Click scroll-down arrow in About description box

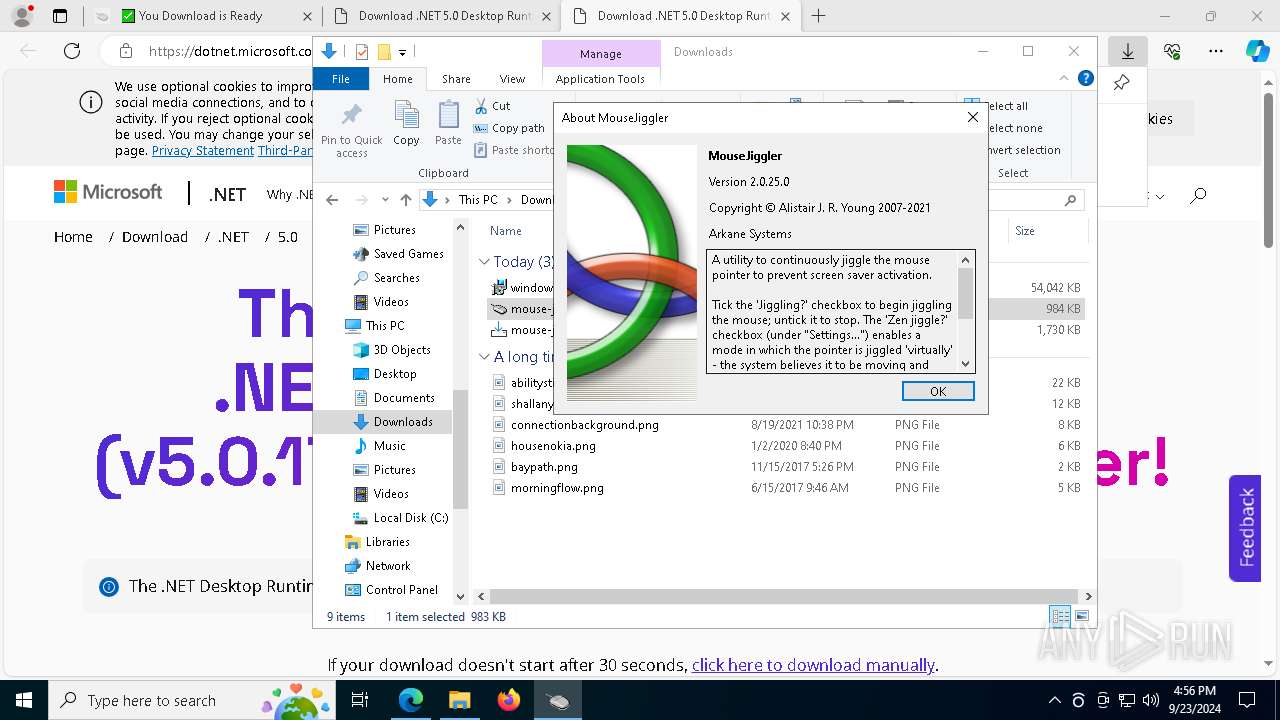coord(965,364)
